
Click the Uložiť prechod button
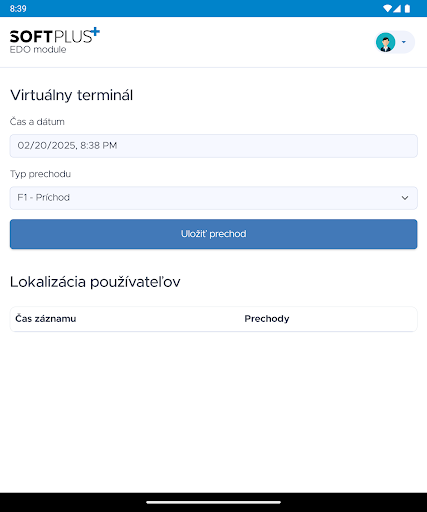pos(214,234)
